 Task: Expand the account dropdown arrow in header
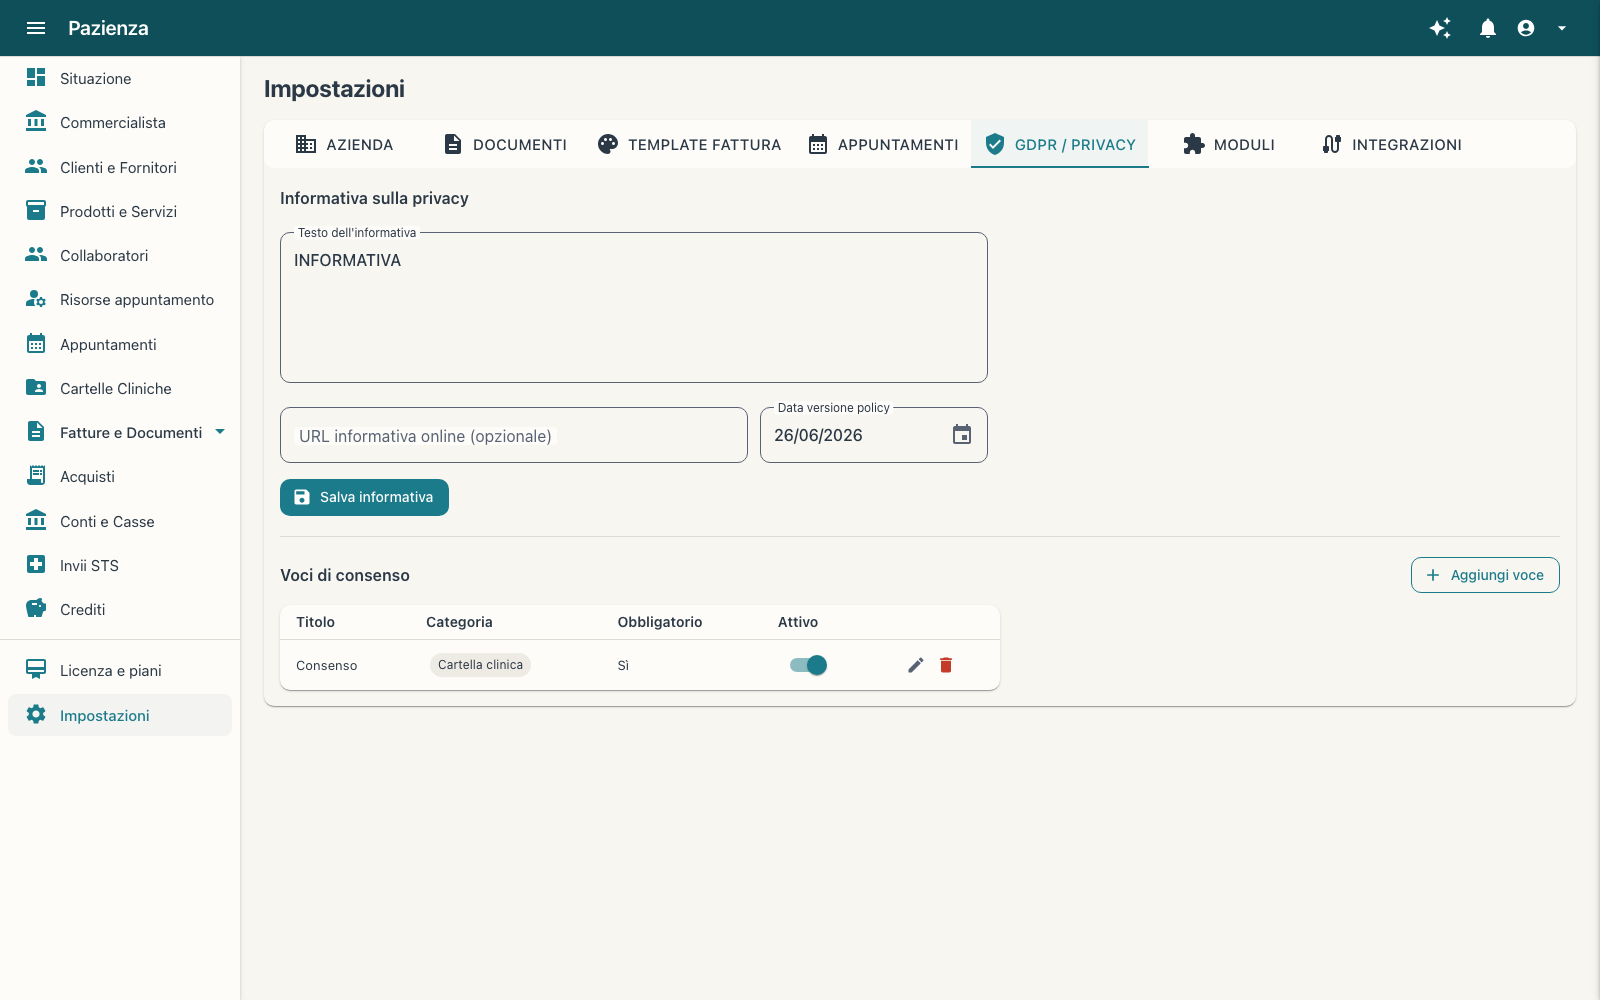(1562, 28)
